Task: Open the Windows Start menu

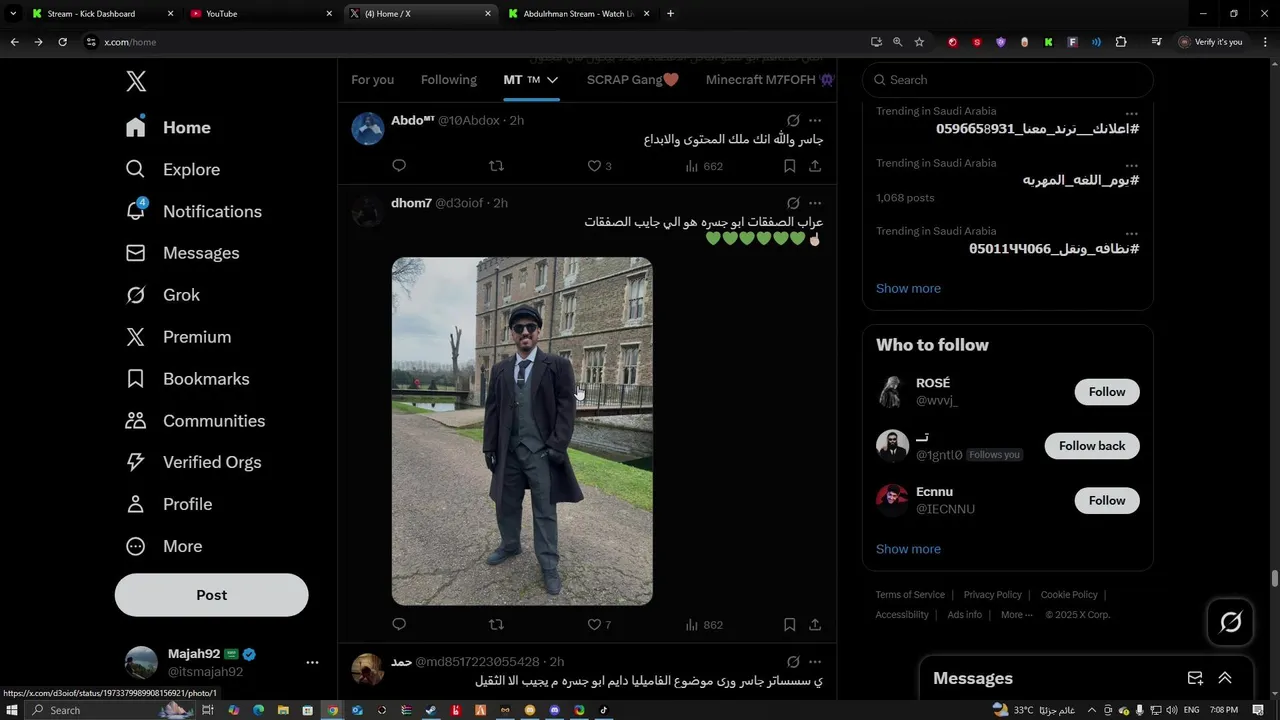Action: (12, 710)
